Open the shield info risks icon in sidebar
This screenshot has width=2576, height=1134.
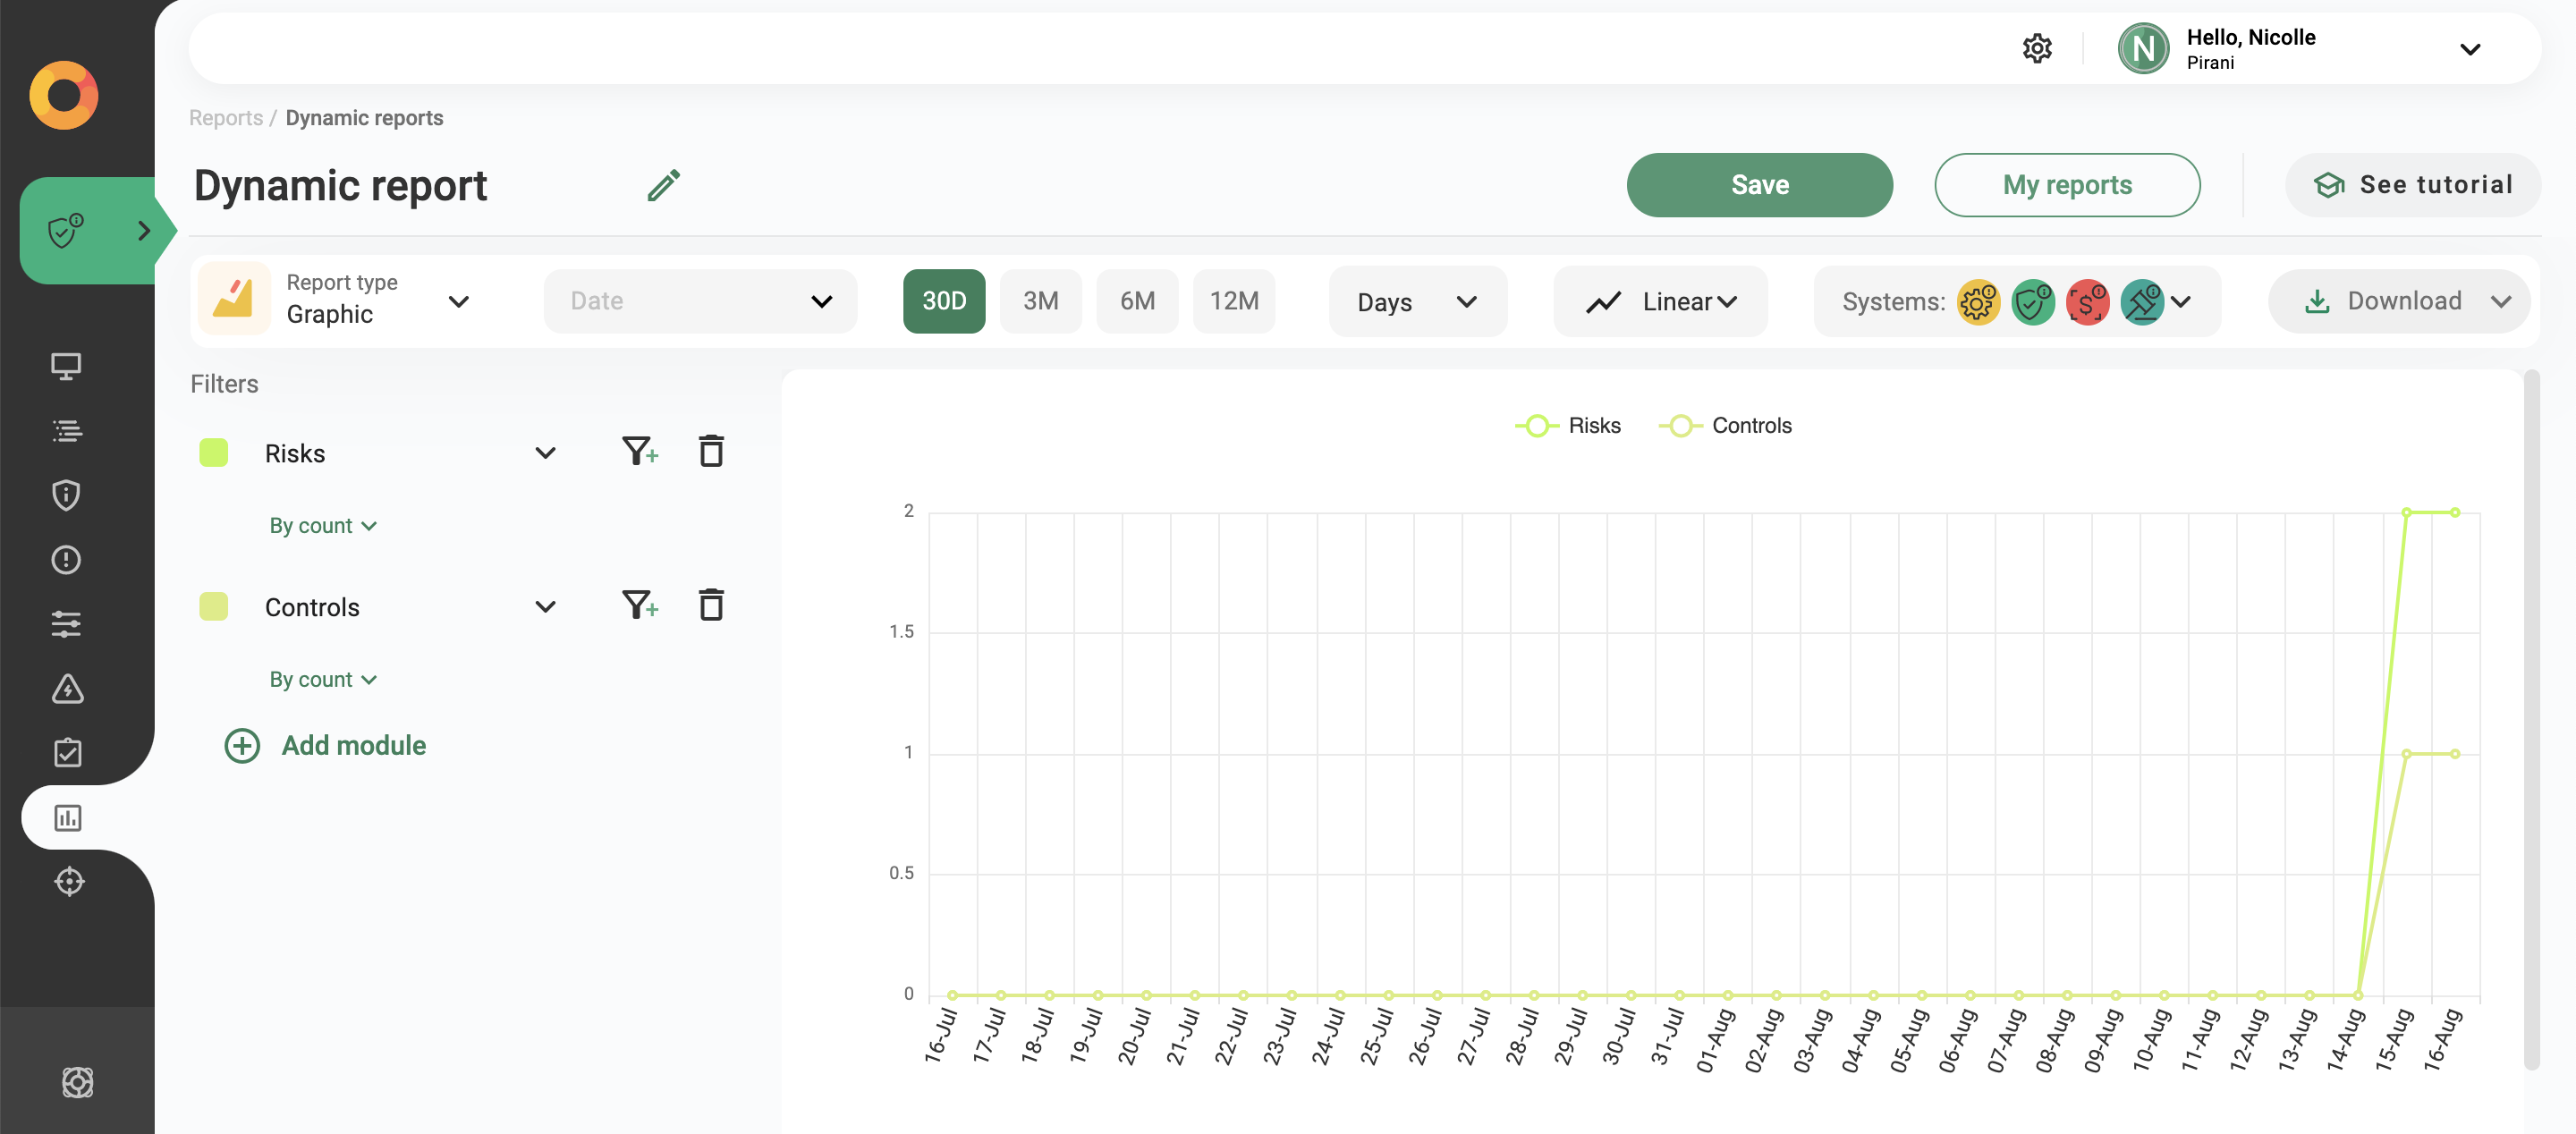66,495
